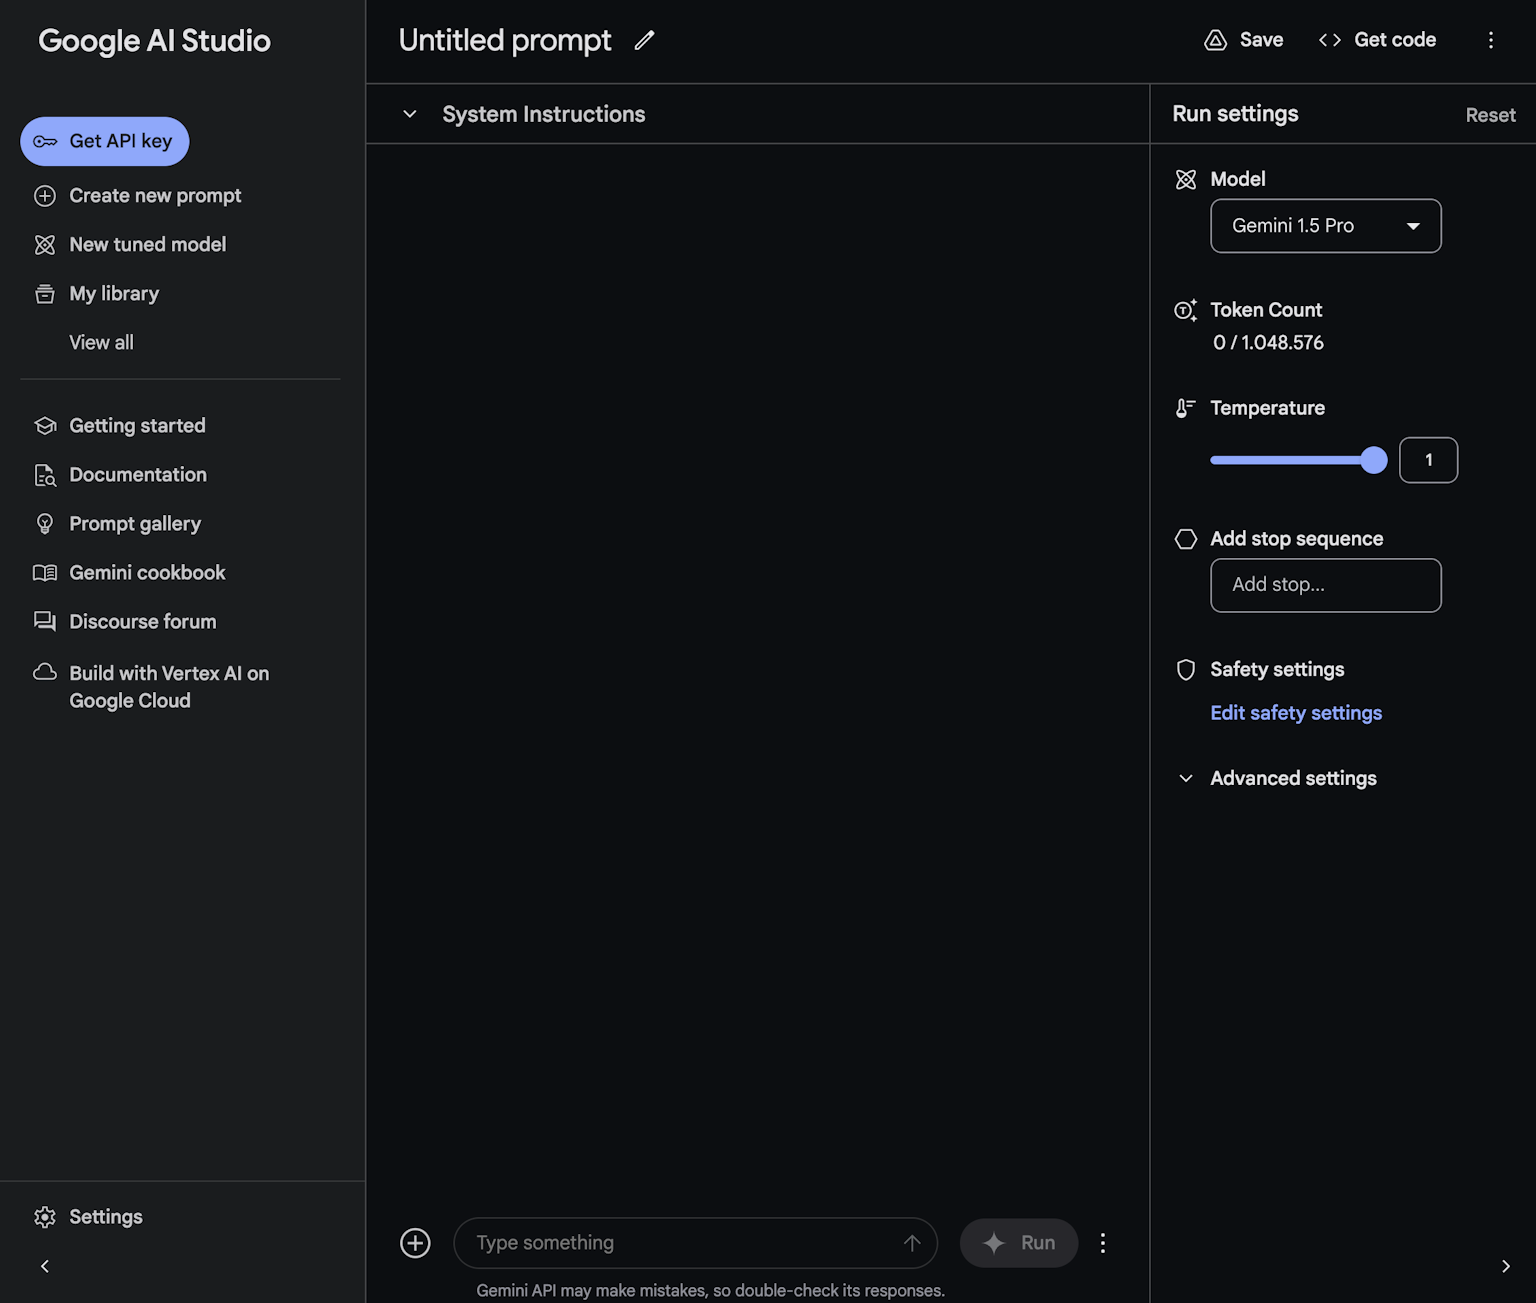Open My library in sidebar
The width and height of the screenshot is (1536, 1303).
pos(114,294)
